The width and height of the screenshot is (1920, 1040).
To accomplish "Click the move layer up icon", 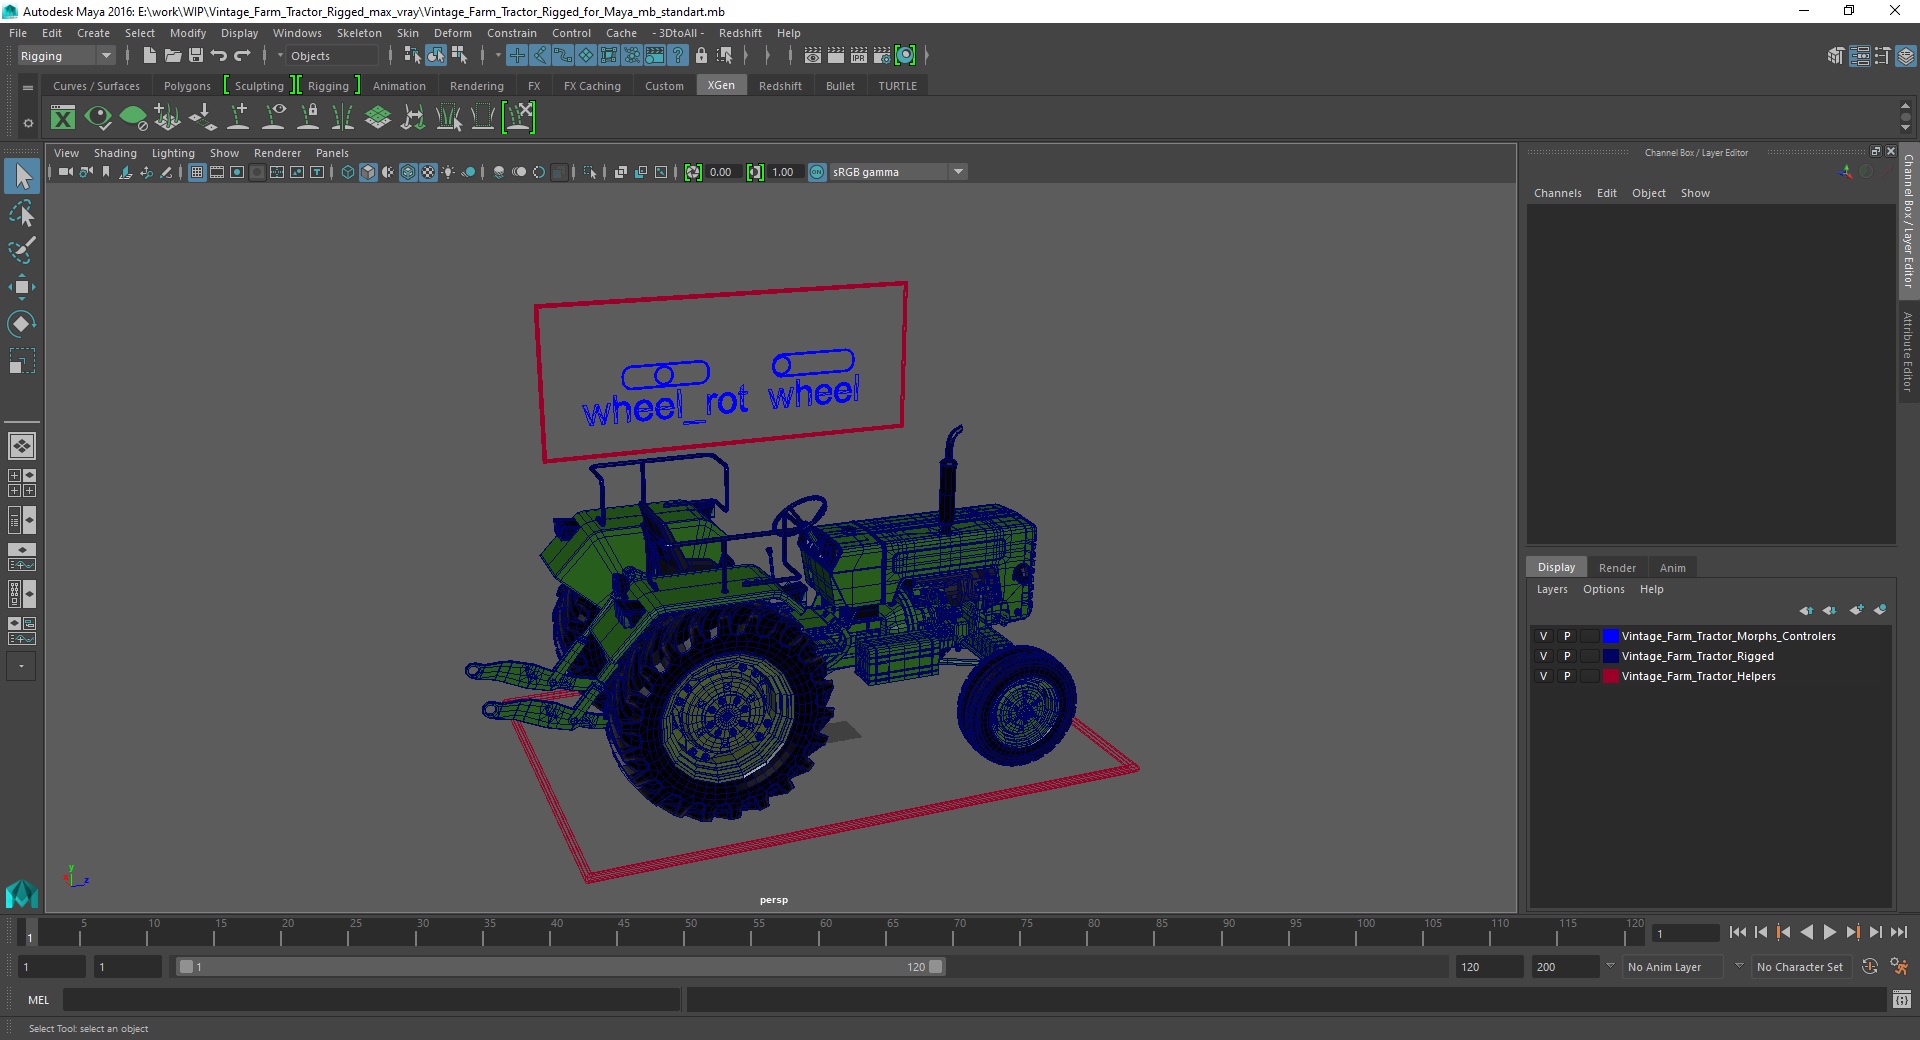I will tap(1806, 610).
